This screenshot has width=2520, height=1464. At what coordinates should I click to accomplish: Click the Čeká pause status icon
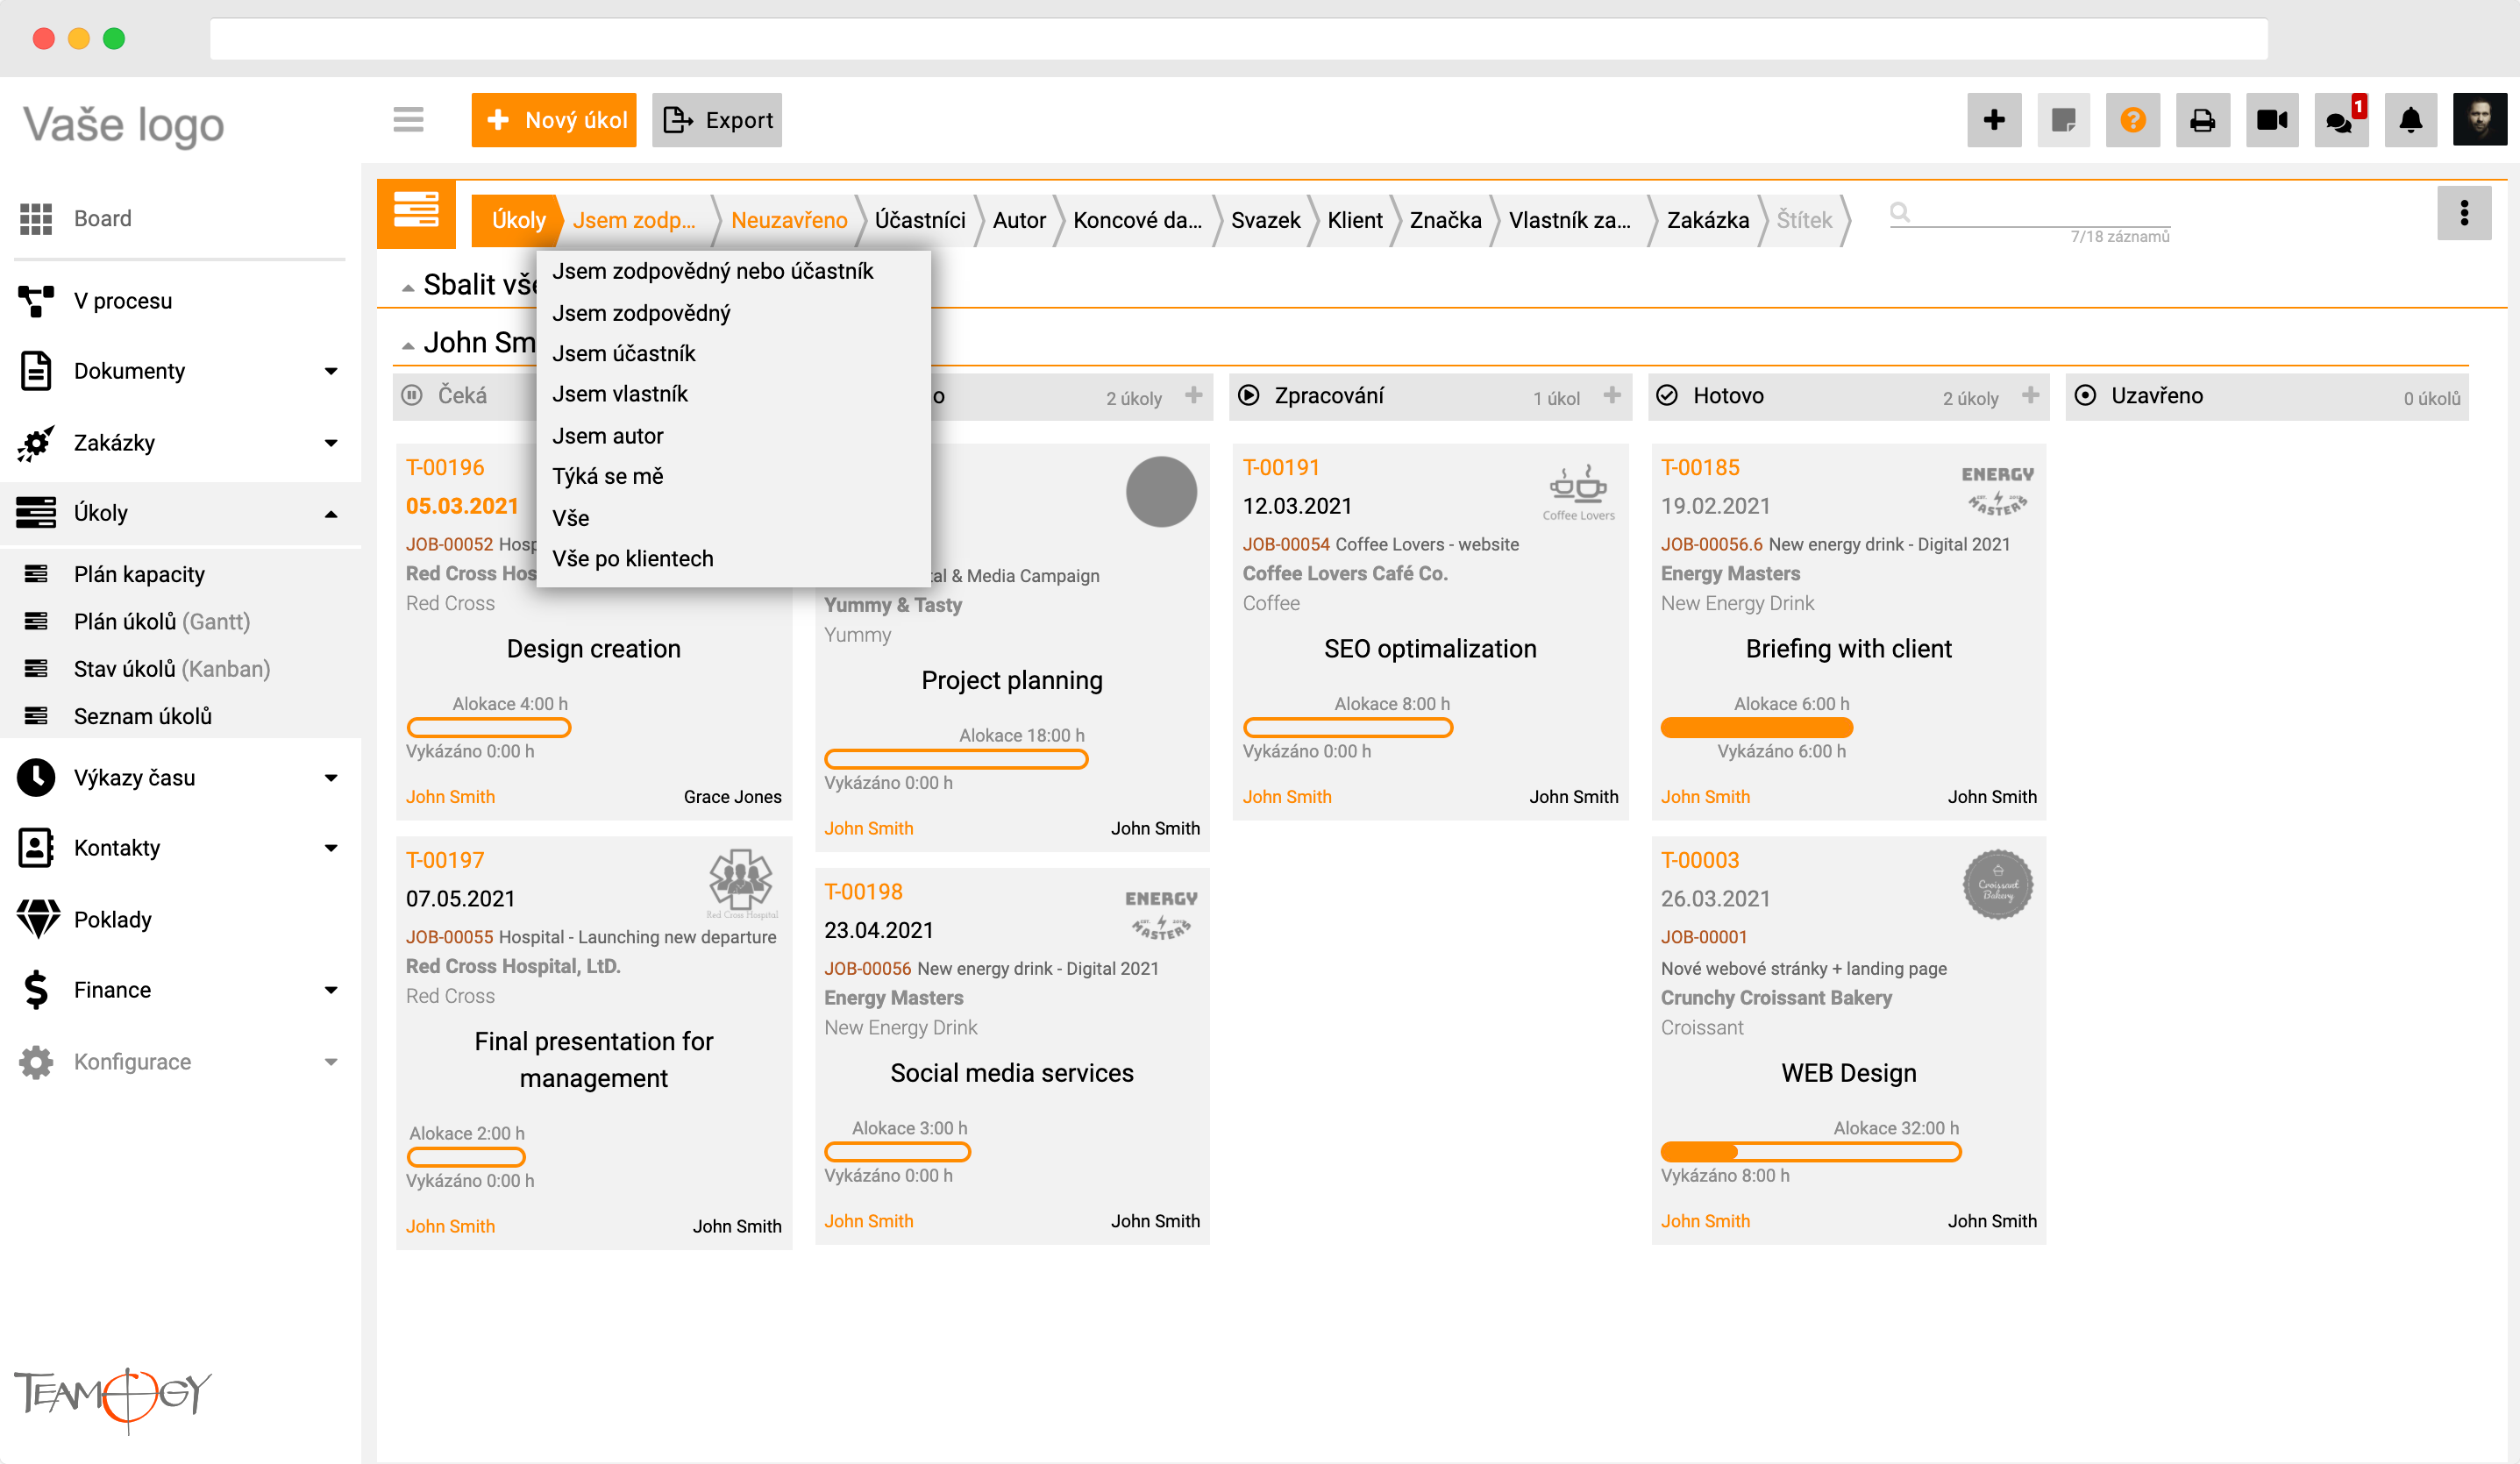(412, 396)
